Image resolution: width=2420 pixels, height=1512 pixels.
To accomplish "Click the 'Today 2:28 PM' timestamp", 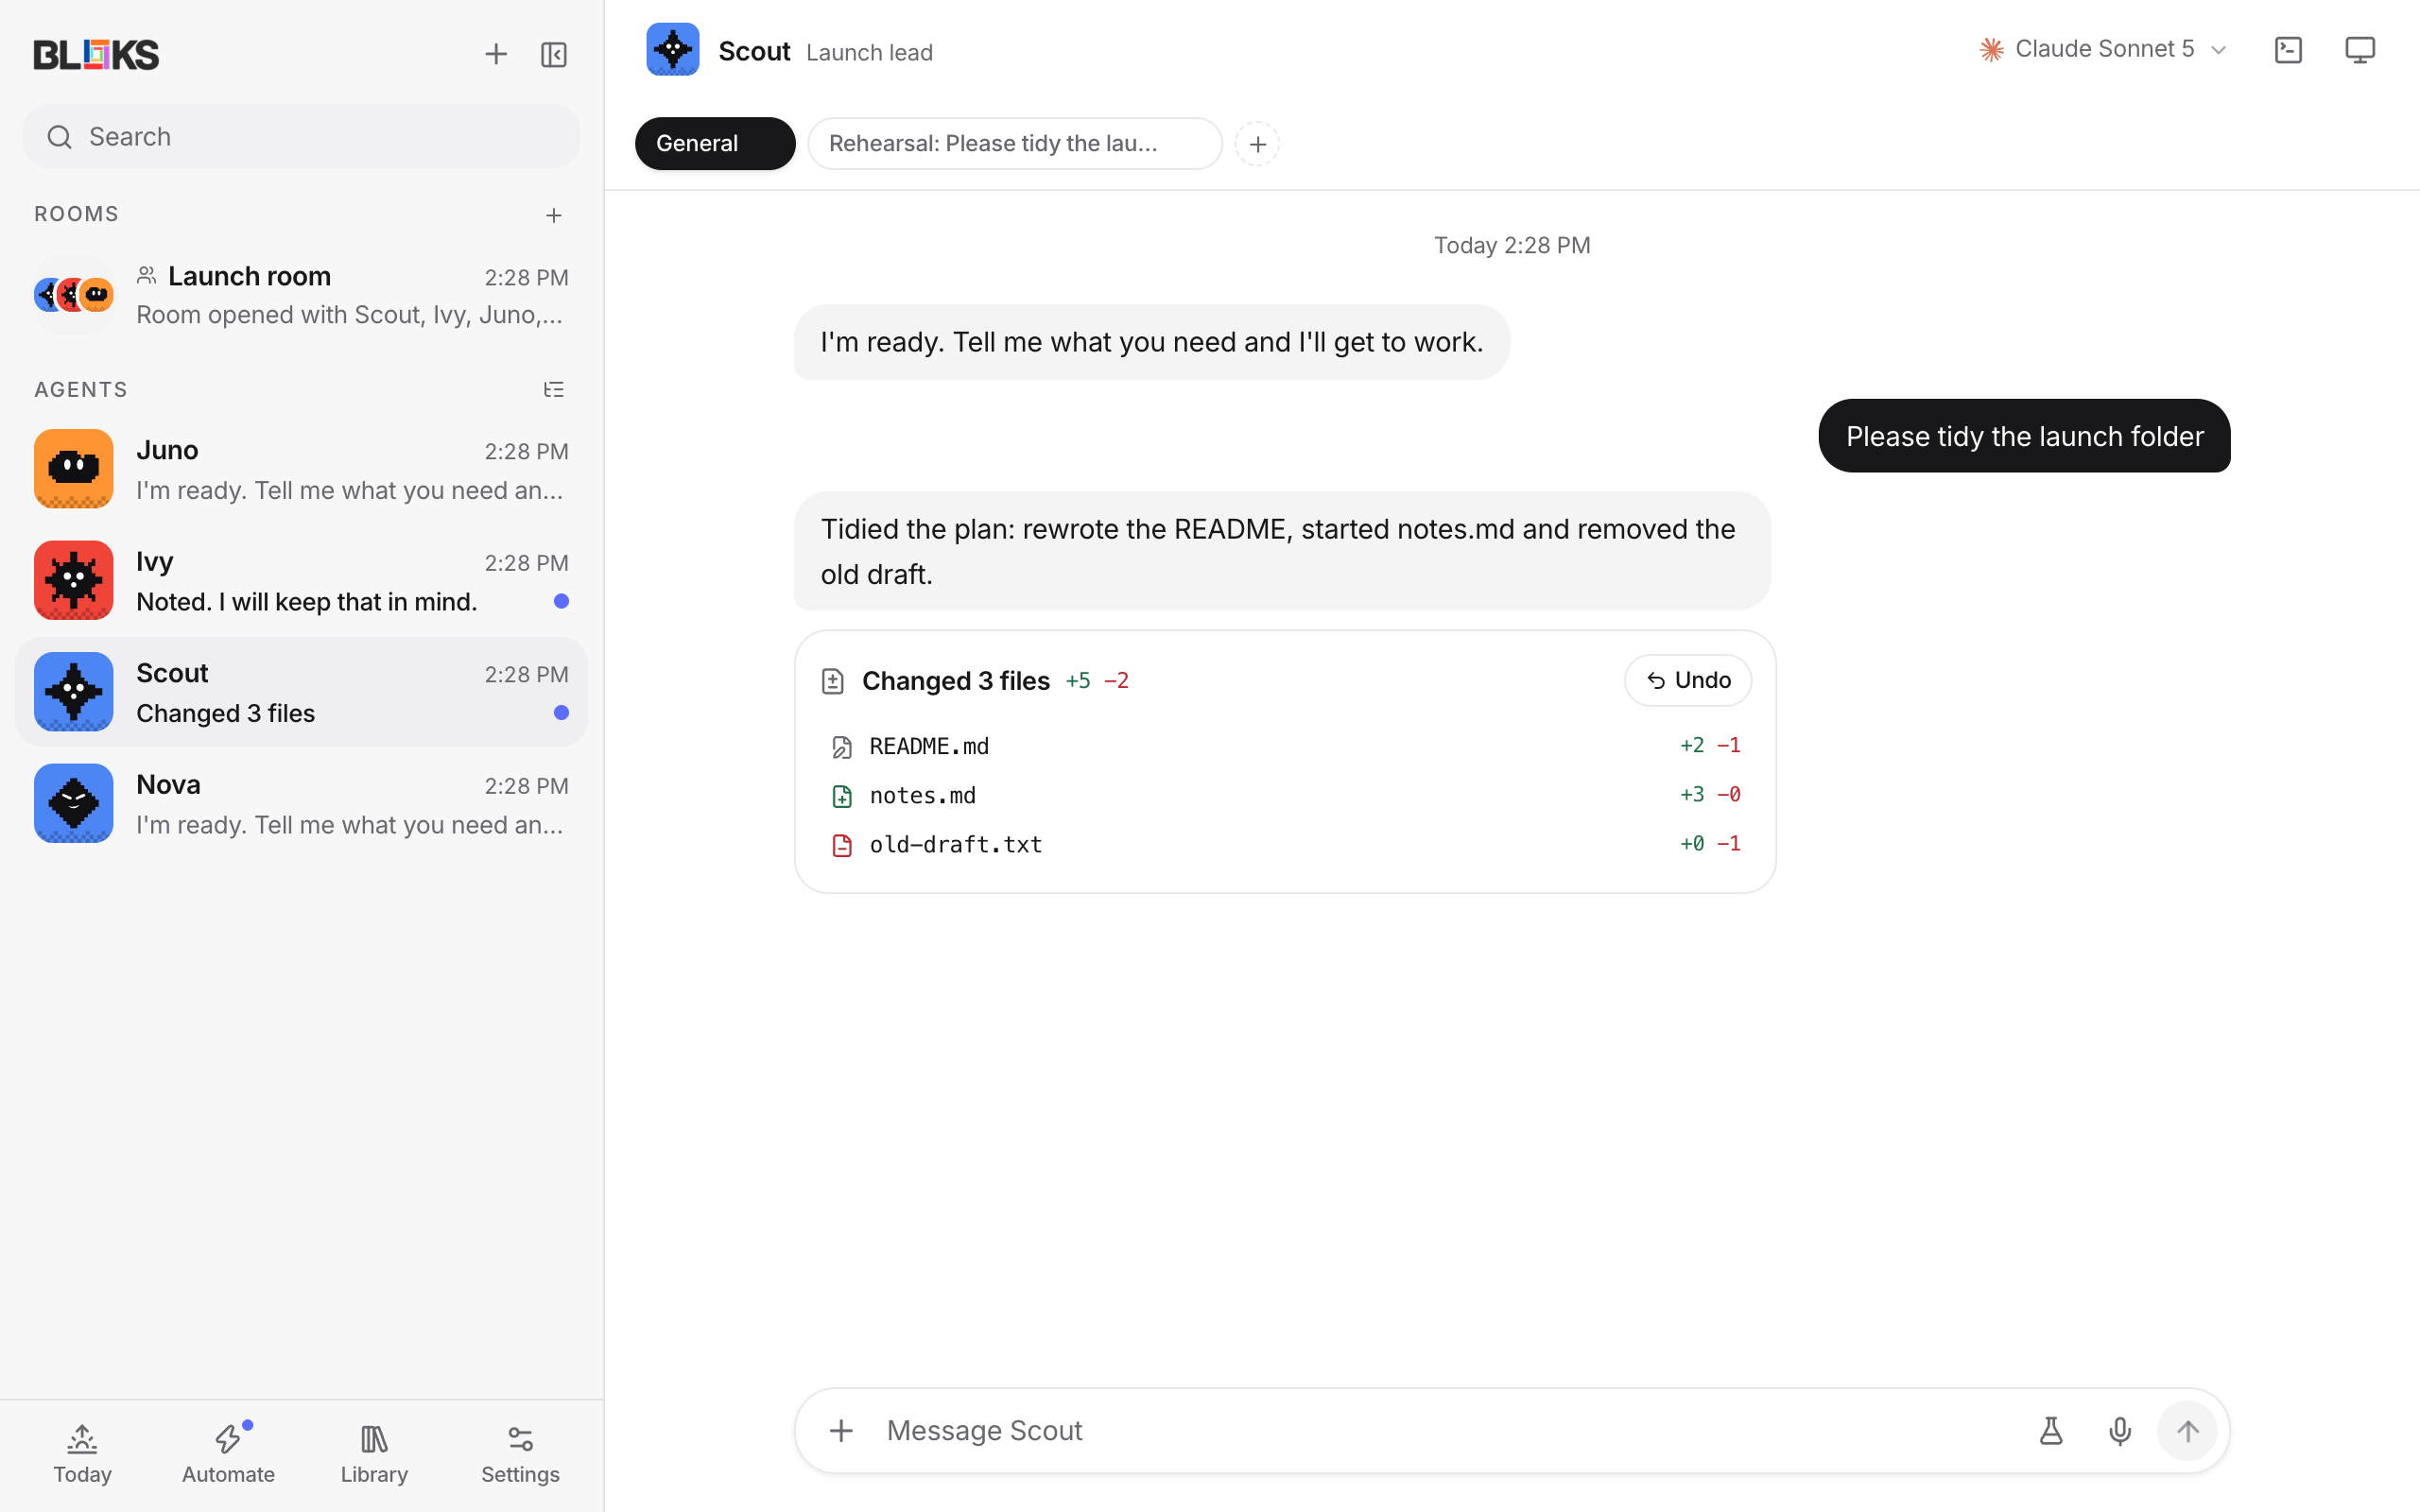I will point(1512,246).
